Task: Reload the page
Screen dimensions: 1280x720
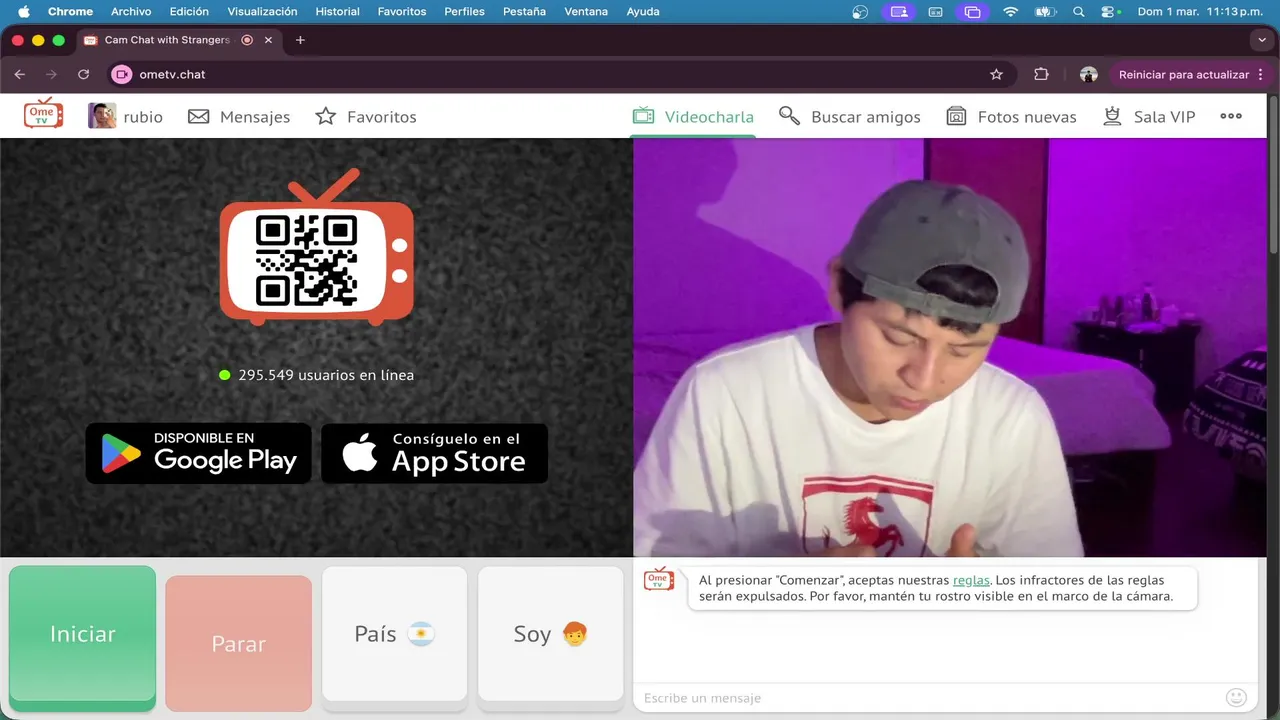Action: (x=83, y=74)
